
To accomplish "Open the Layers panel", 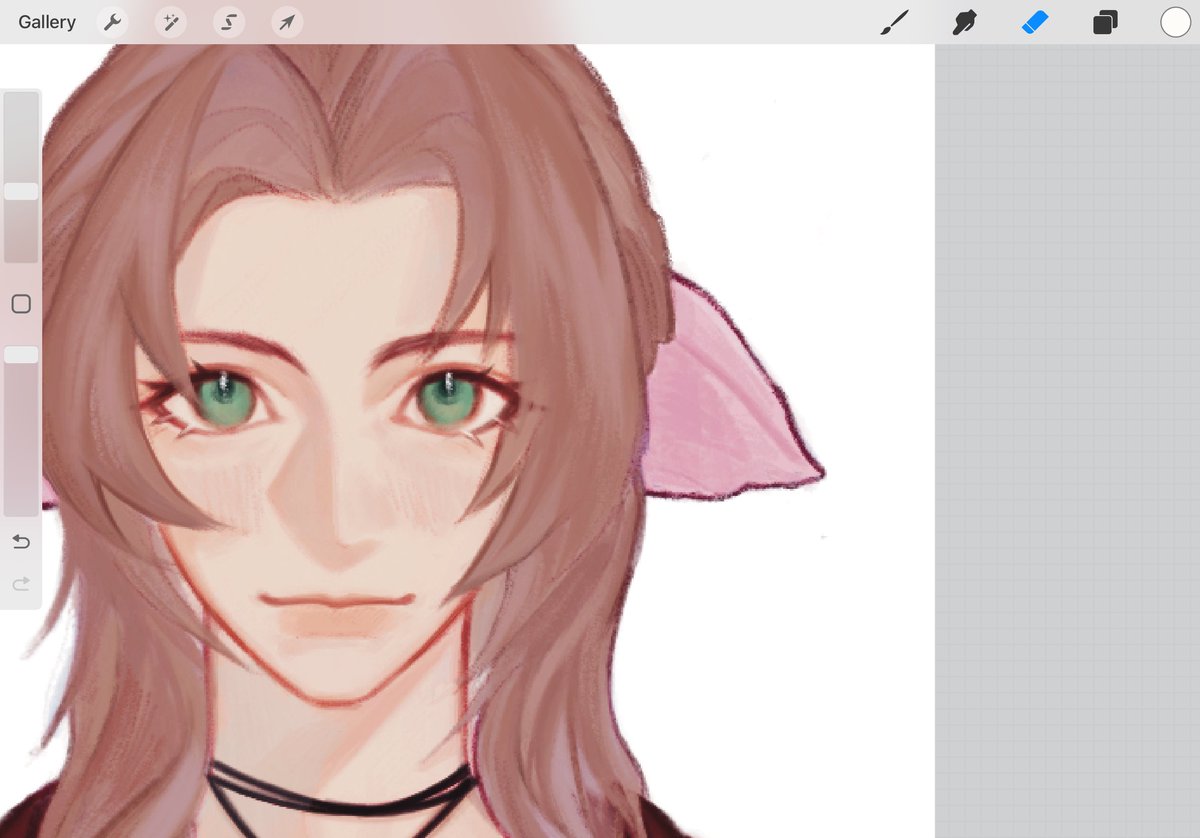I will click(x=1105, y=22).
